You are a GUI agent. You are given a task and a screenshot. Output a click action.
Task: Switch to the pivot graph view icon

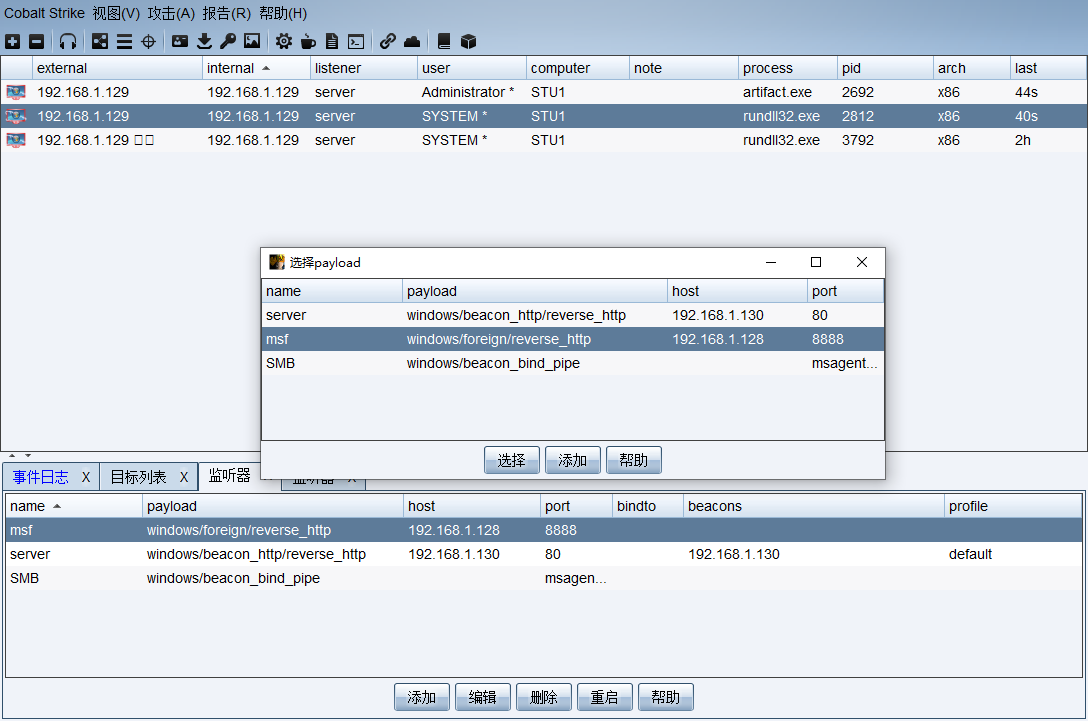point(100,42)
